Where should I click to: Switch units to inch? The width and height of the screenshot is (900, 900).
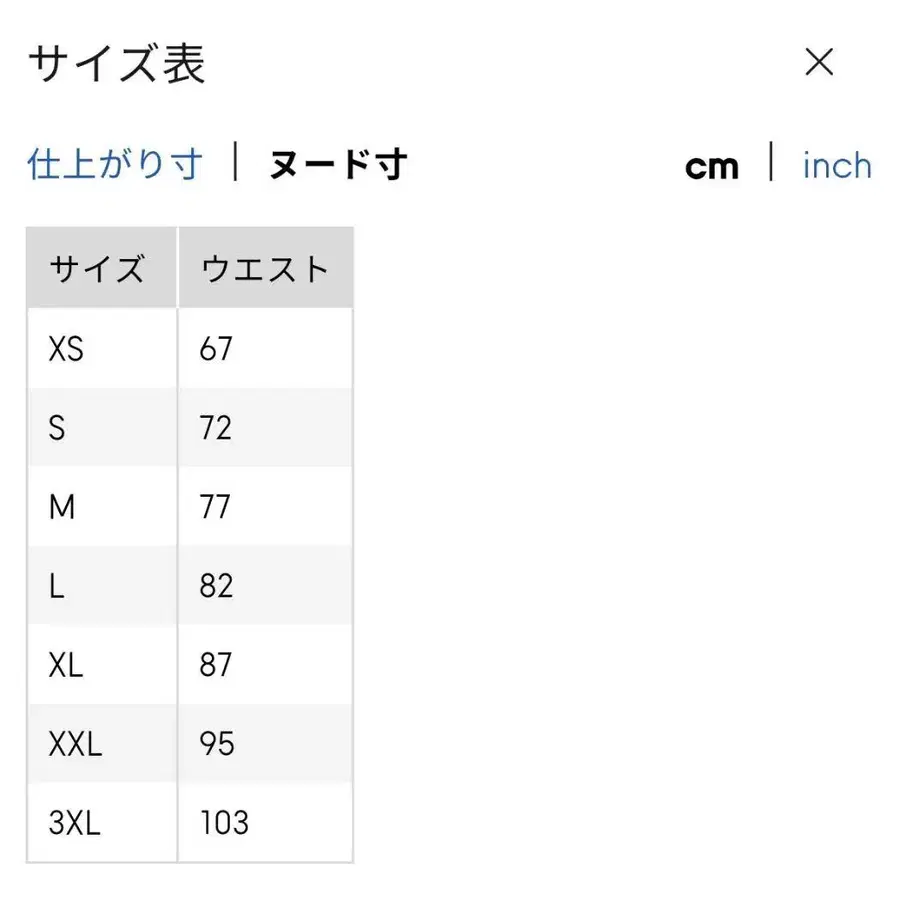point(836,165)
